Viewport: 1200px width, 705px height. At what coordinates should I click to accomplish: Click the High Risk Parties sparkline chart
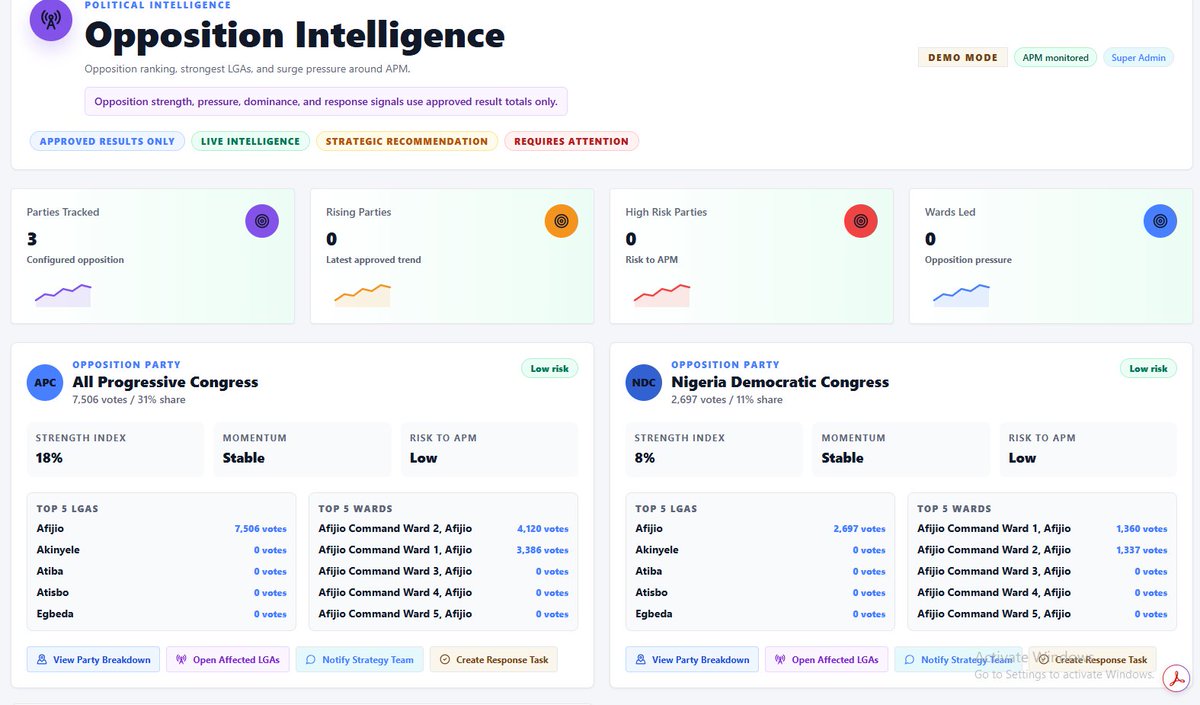(x=662, y=295)
